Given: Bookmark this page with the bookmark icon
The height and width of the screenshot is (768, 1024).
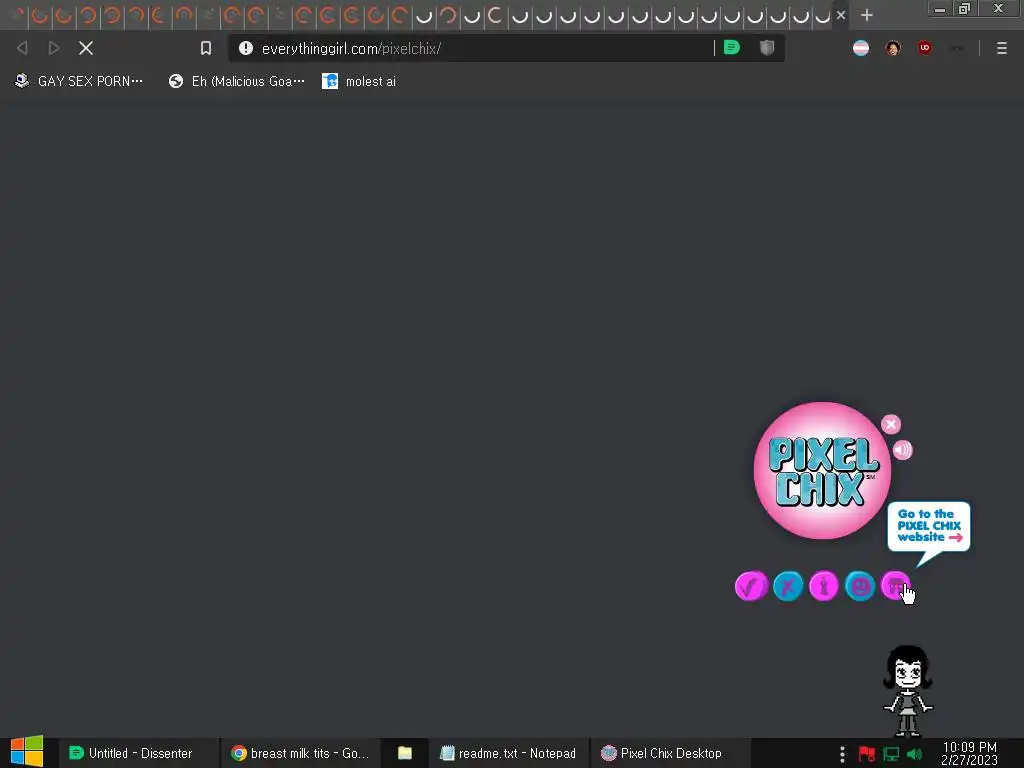Looking at the screenshot, I should tap(206, 48).
